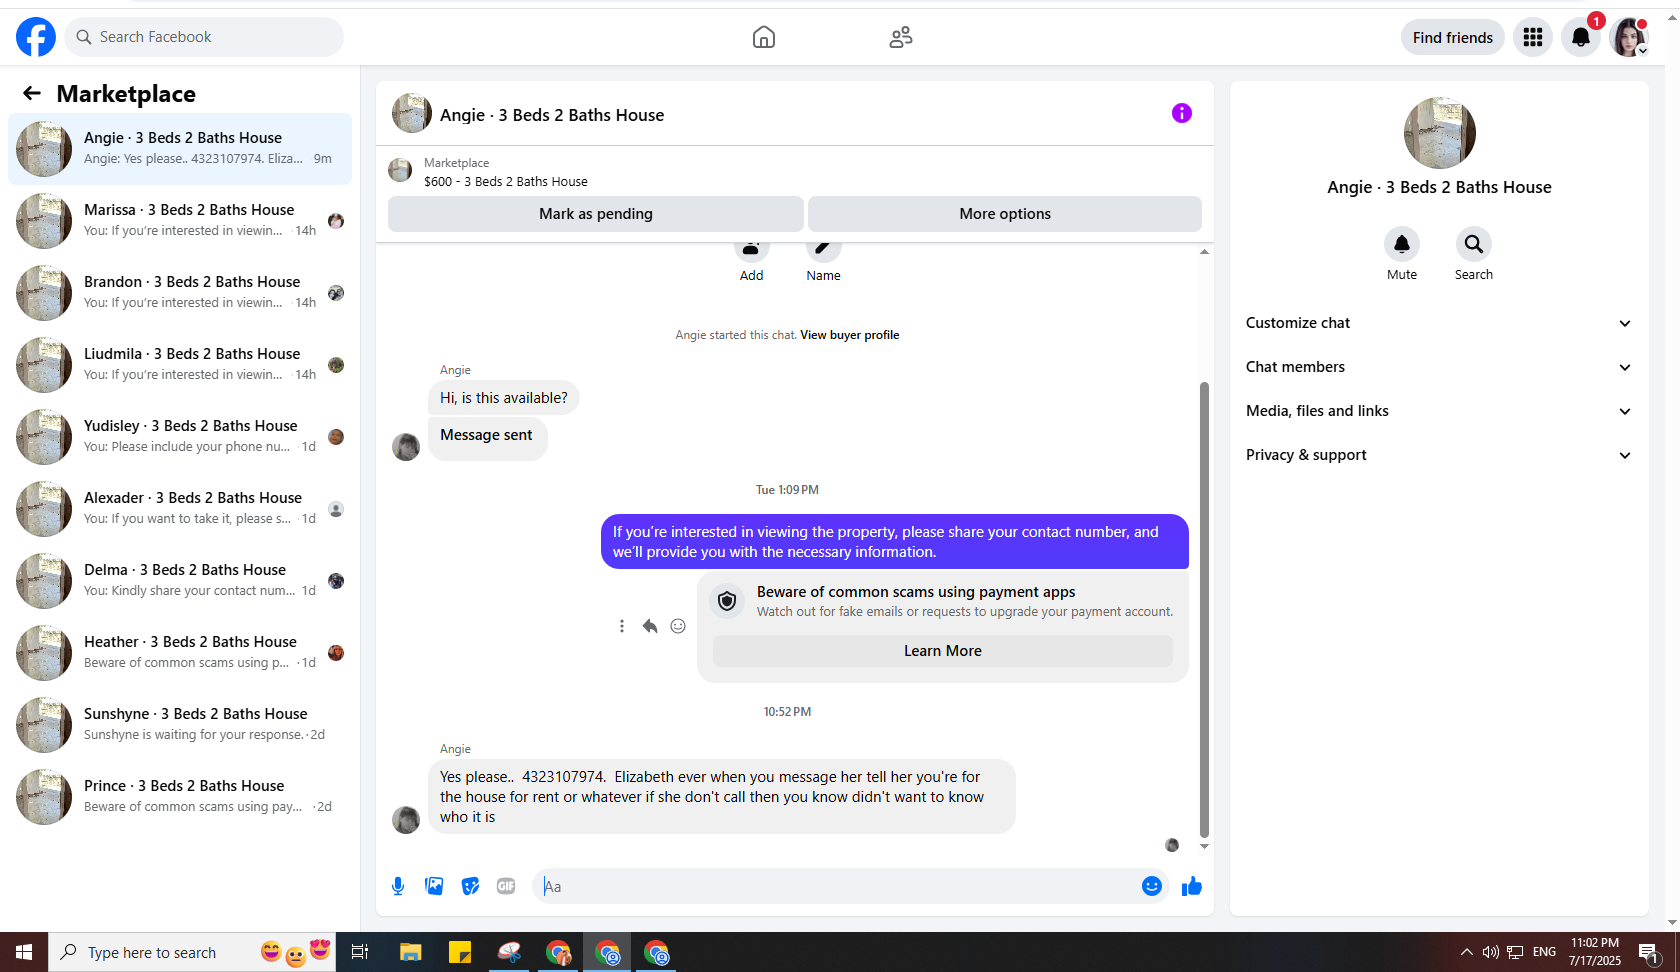Open Angie's profile picture in right panel
Screen dimensions: 1680x972
click(x=1440, y=133)
